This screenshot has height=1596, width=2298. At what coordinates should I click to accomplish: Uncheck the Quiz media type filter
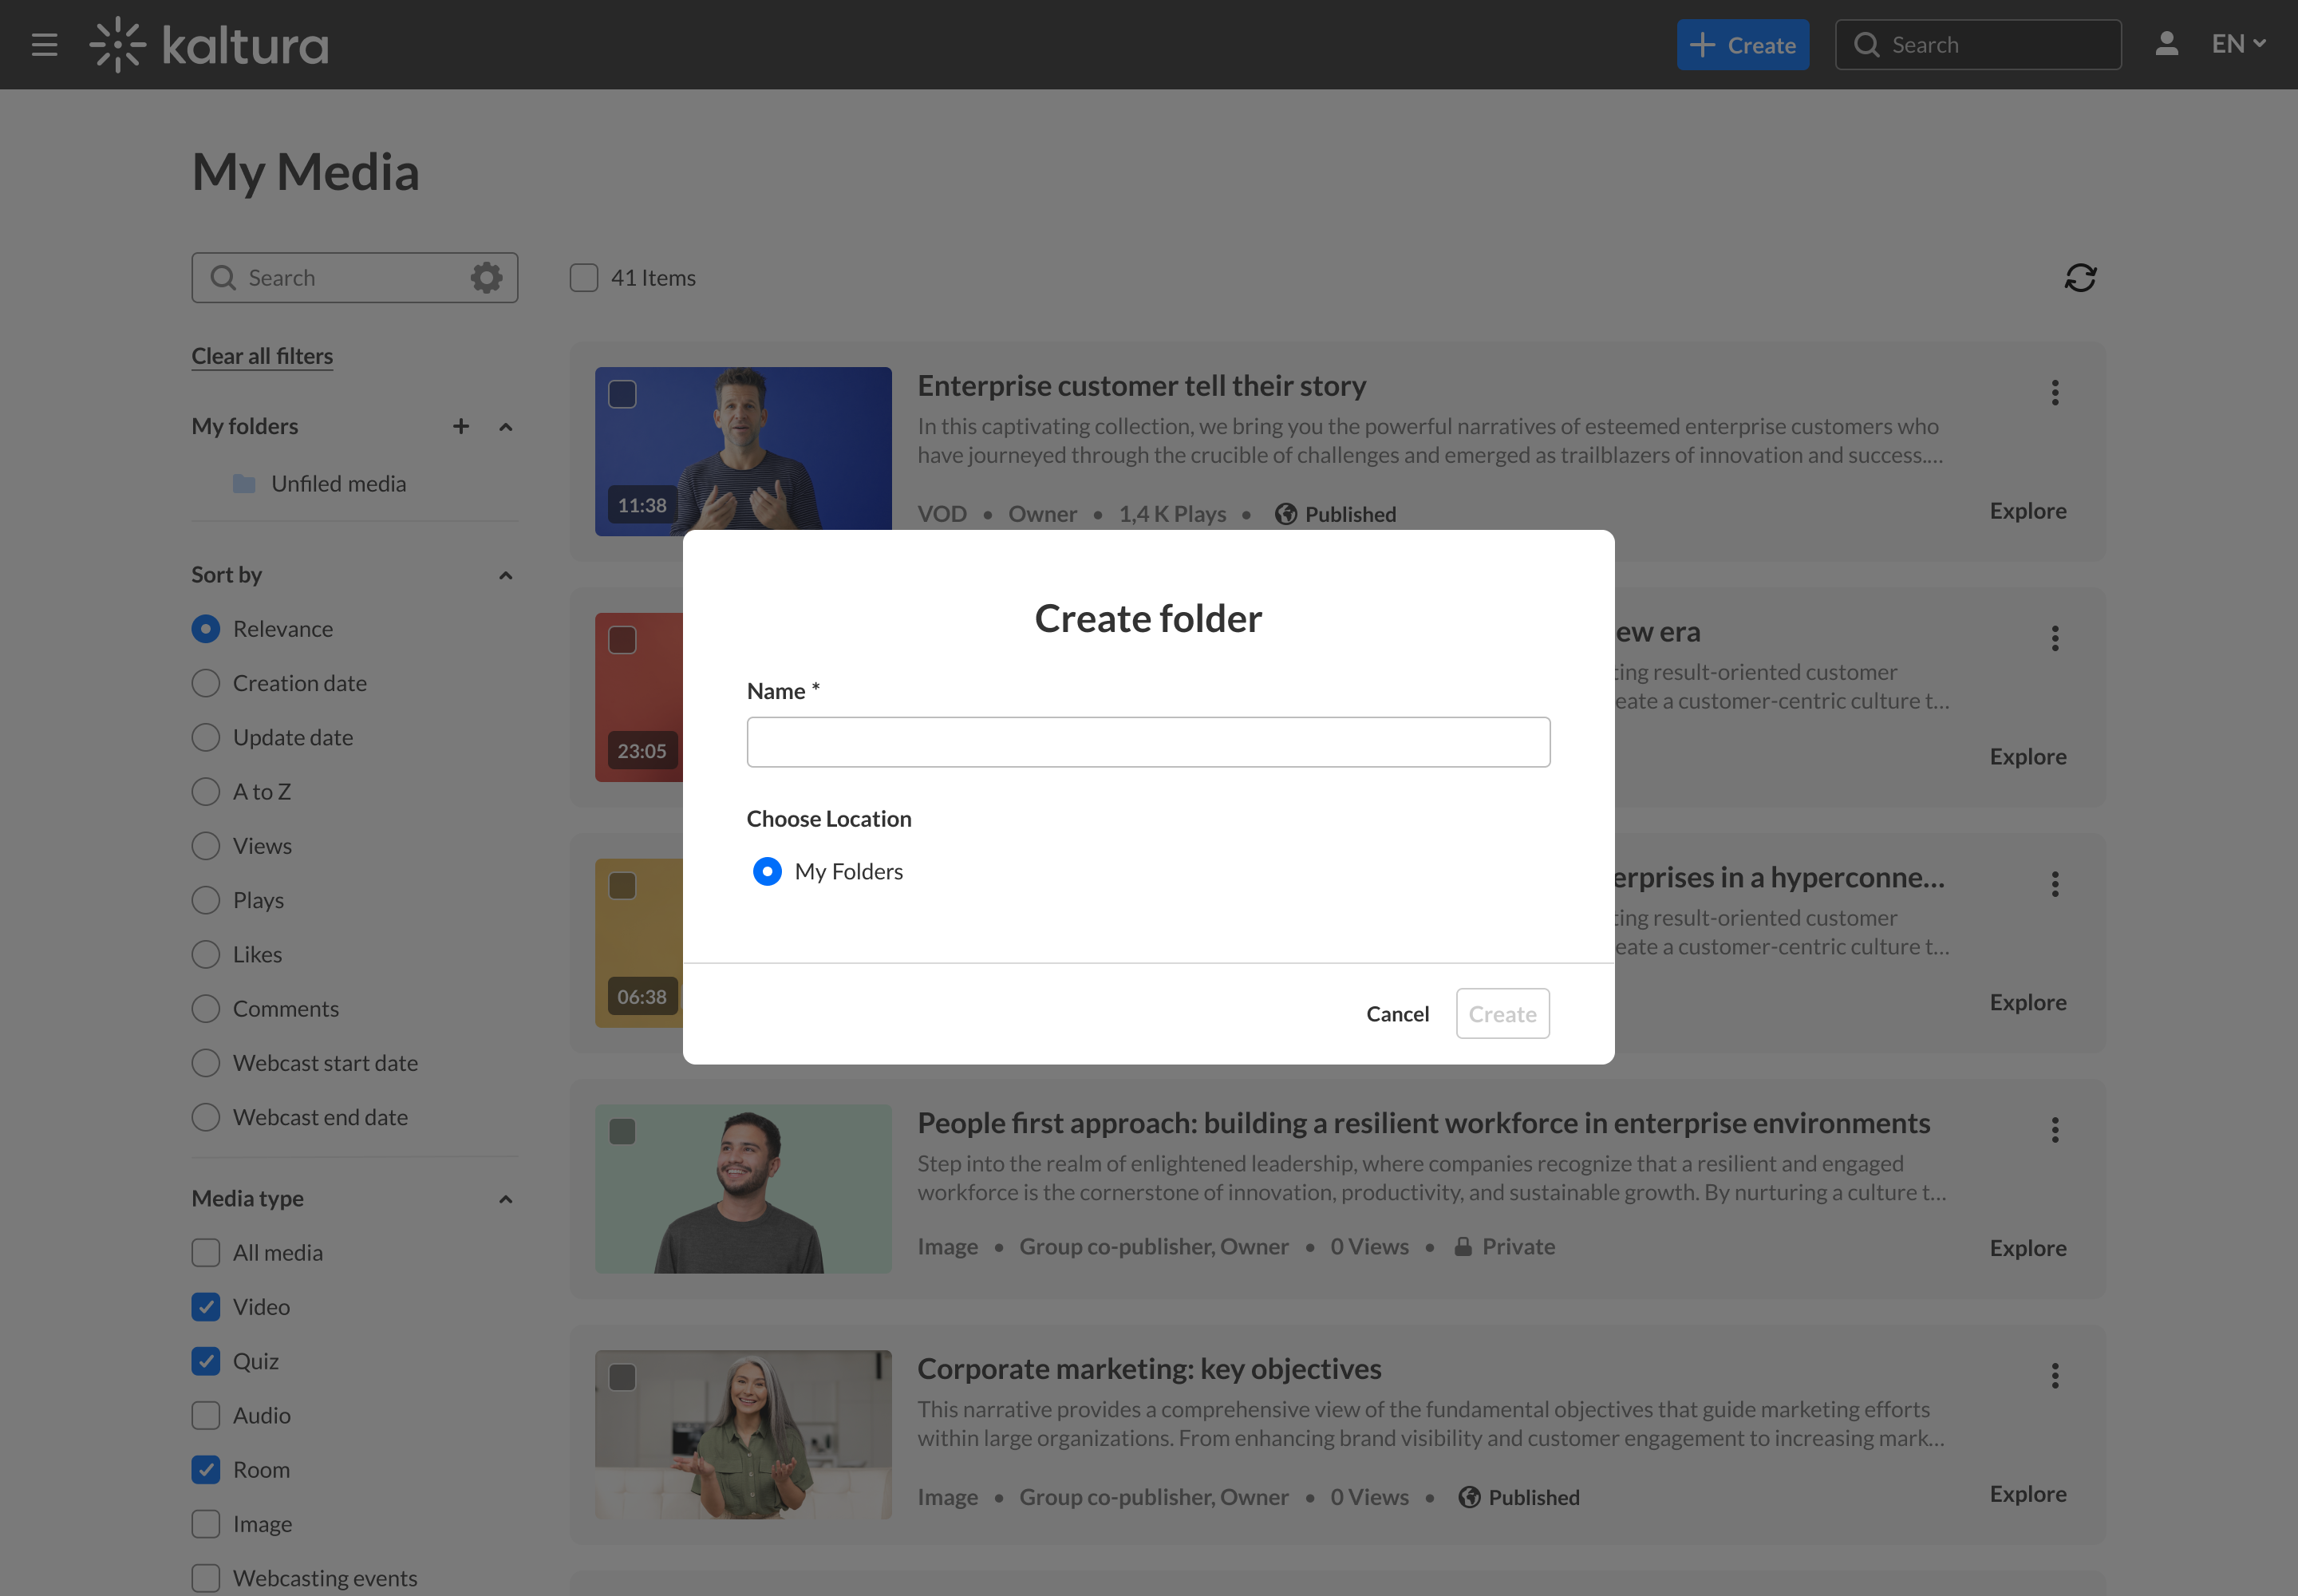pyautogui.click(x=206, y=1361)
